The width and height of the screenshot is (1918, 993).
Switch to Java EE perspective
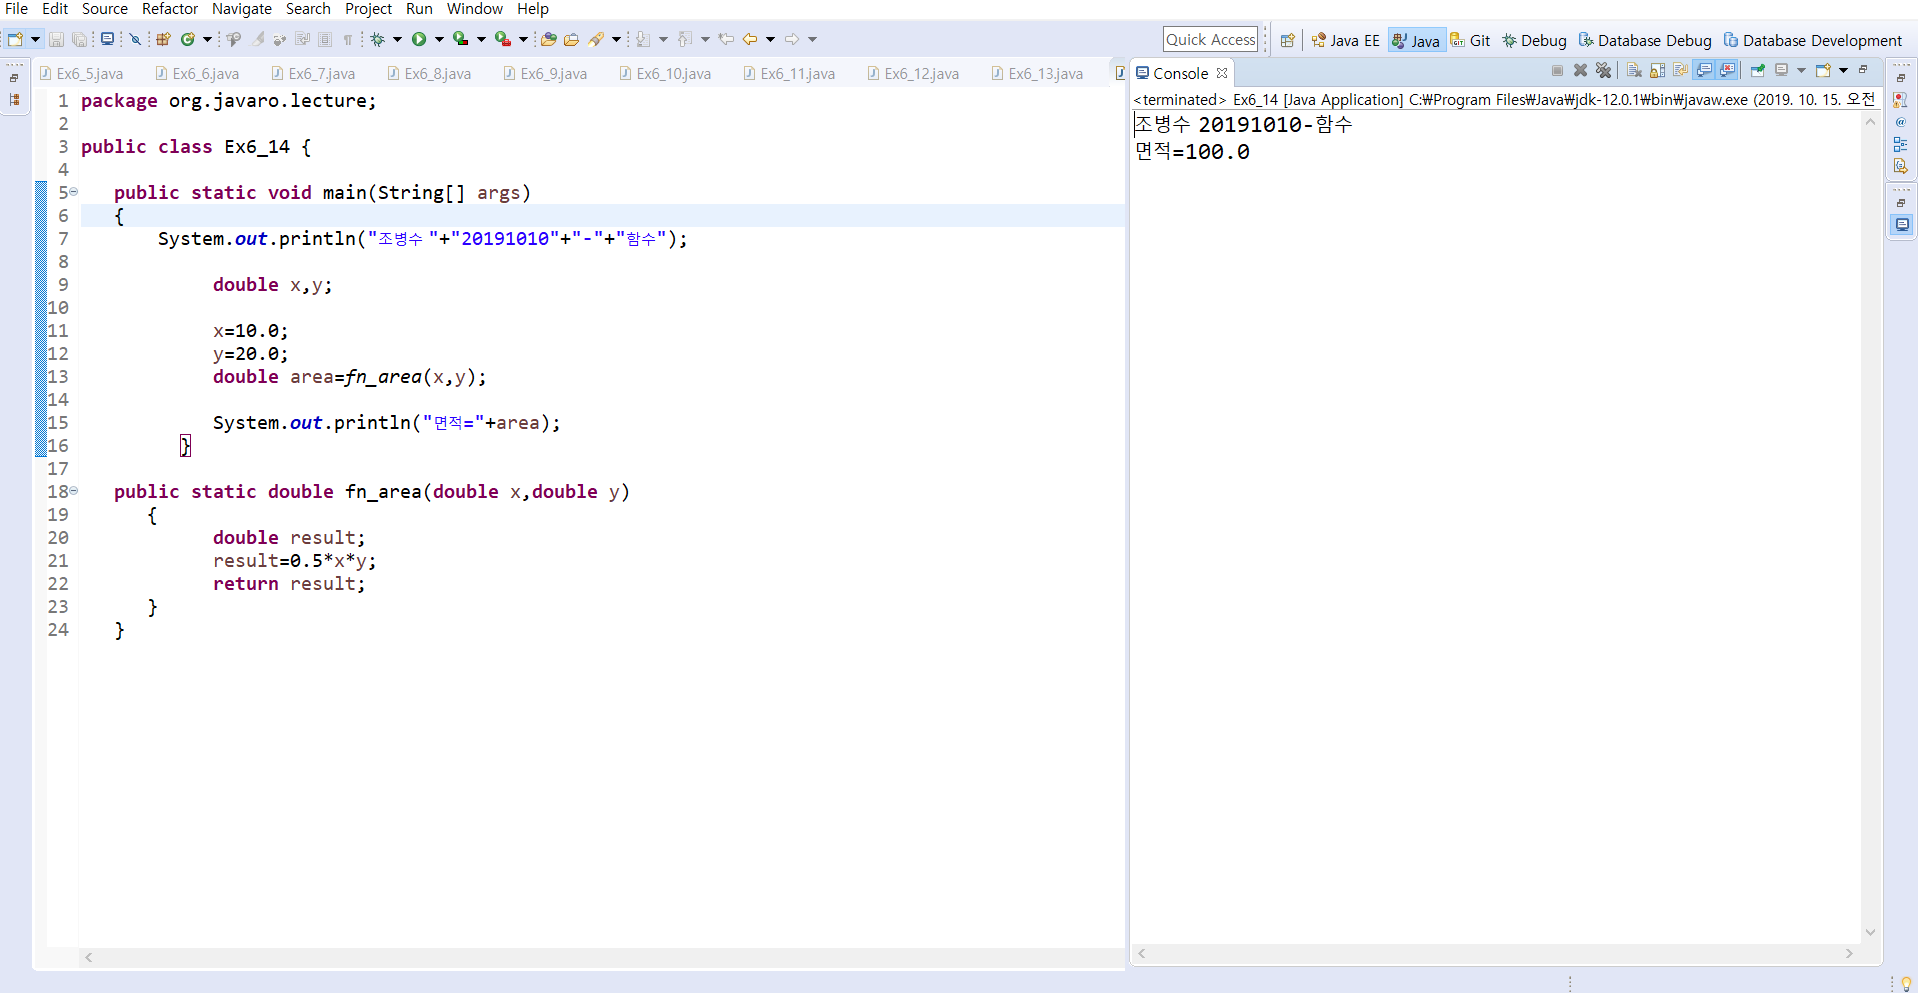pyautogui.click(x=1346, y=40)
